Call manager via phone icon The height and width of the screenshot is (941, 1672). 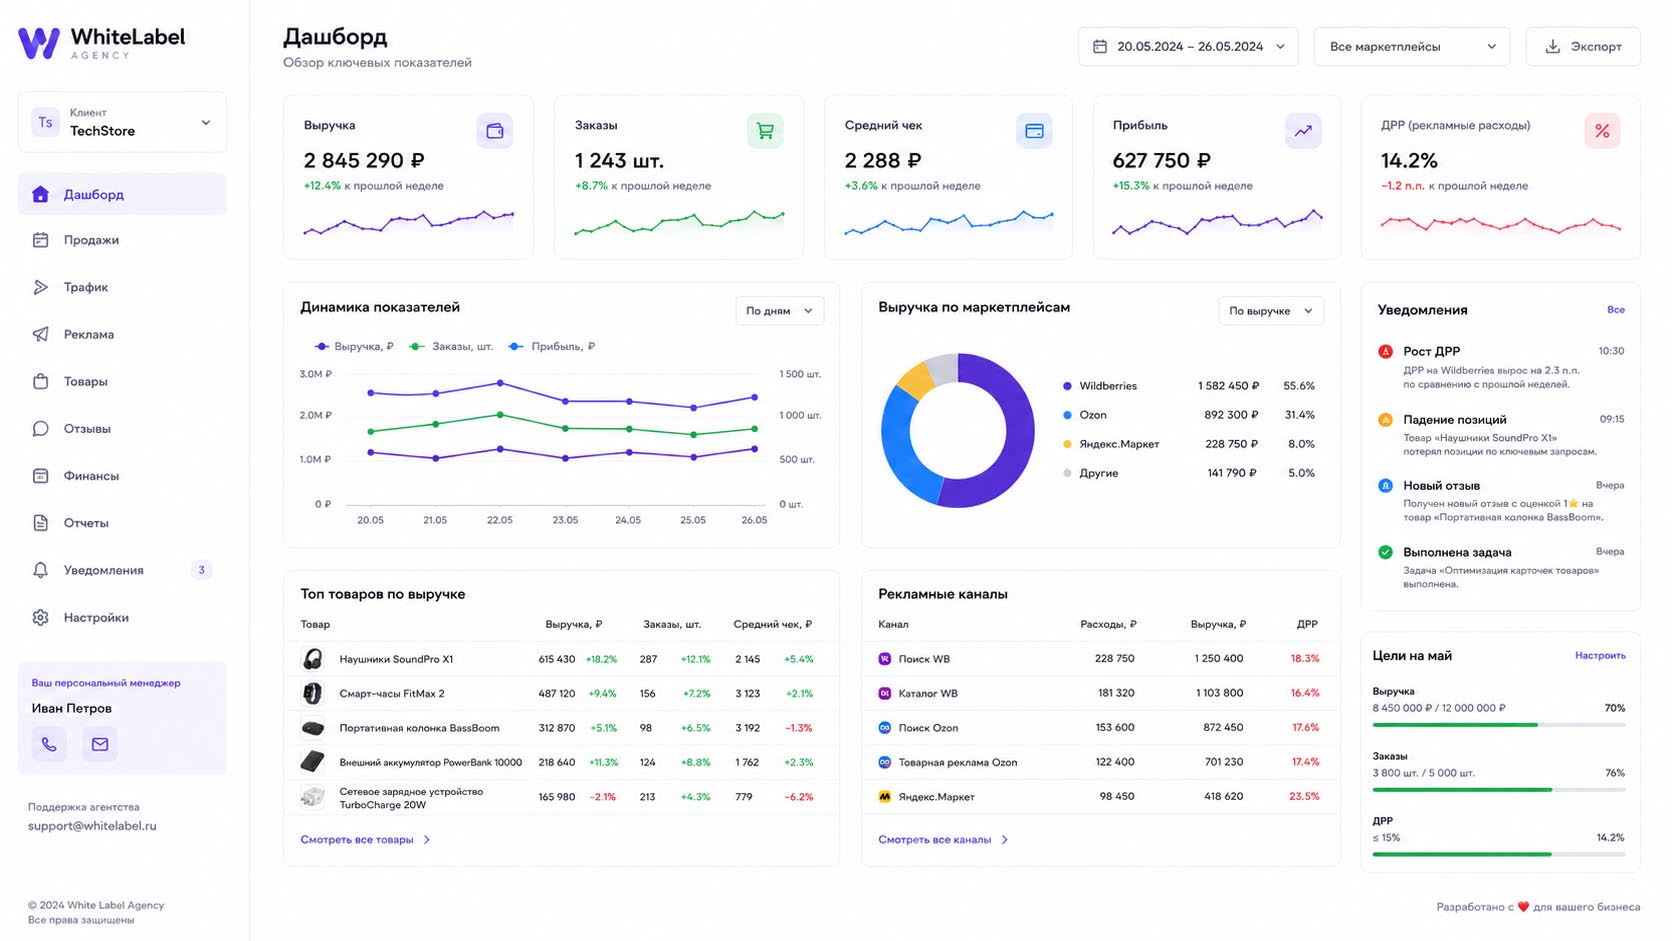pyautogui.click(x=49, y=744)
